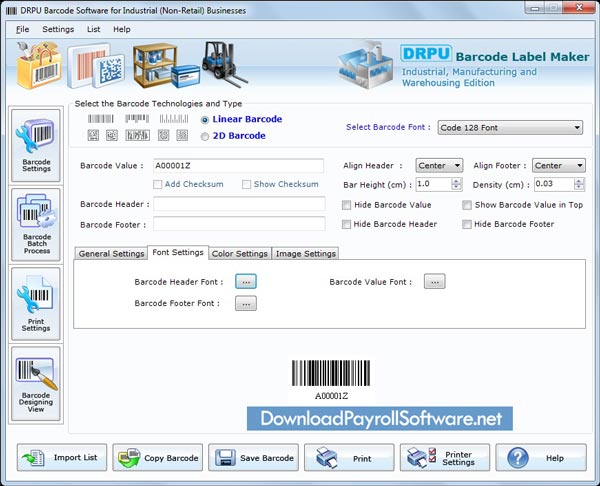Check Hide Barcode Footer
This screenshot has height=486, width=600.
pos(466,224)
